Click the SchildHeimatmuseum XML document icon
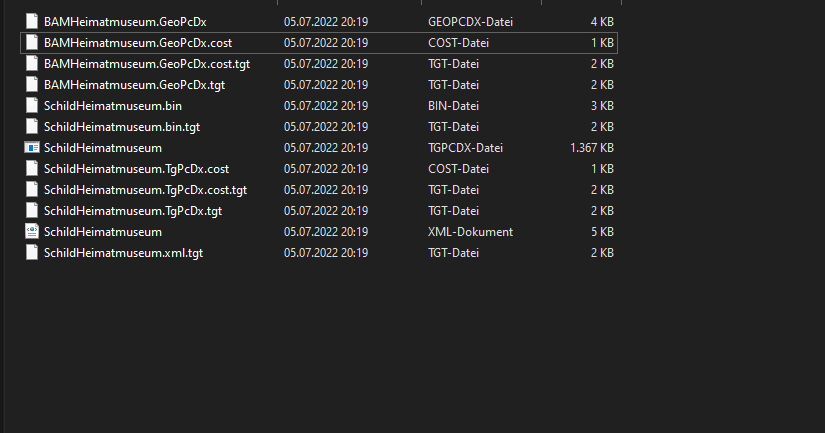825x433 pixels. pos(32,231)
